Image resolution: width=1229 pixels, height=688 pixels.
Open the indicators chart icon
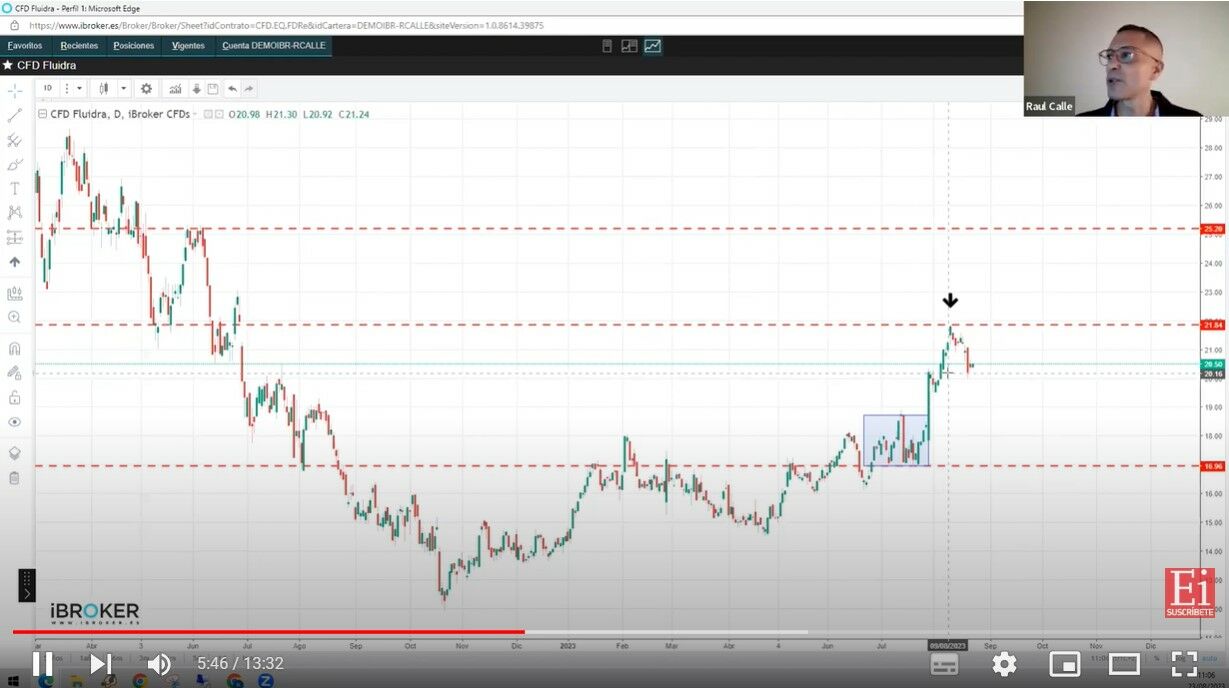pos(175,88)
